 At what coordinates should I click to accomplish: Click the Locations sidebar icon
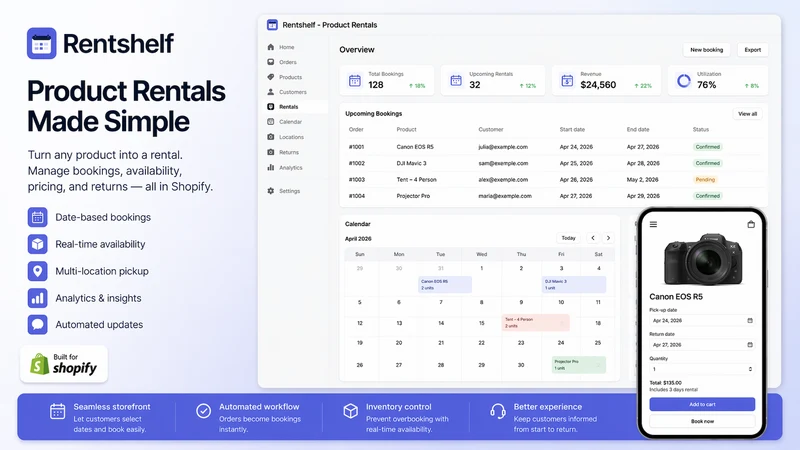click(271, 137)
